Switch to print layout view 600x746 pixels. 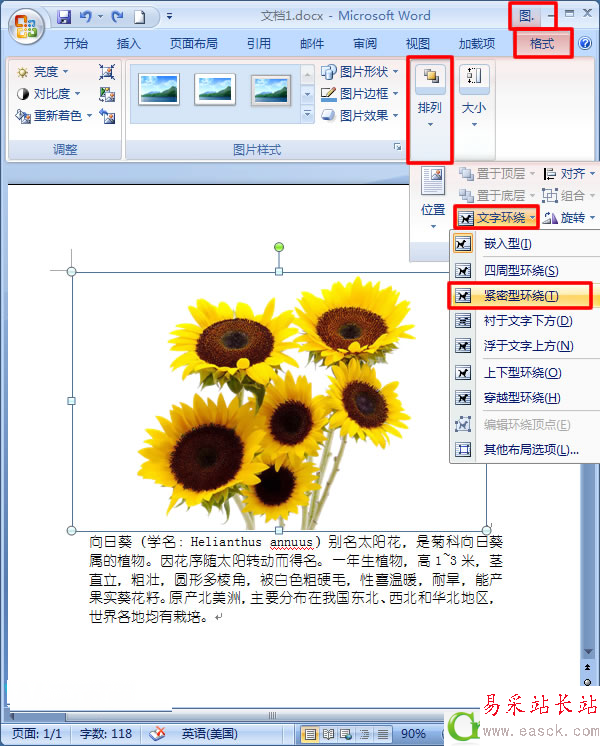(310, 734)
